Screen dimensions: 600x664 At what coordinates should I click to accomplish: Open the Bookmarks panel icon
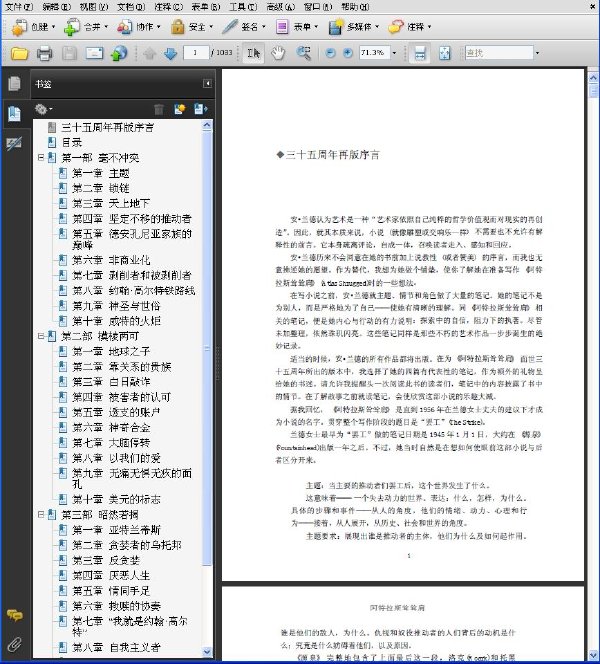14,113
